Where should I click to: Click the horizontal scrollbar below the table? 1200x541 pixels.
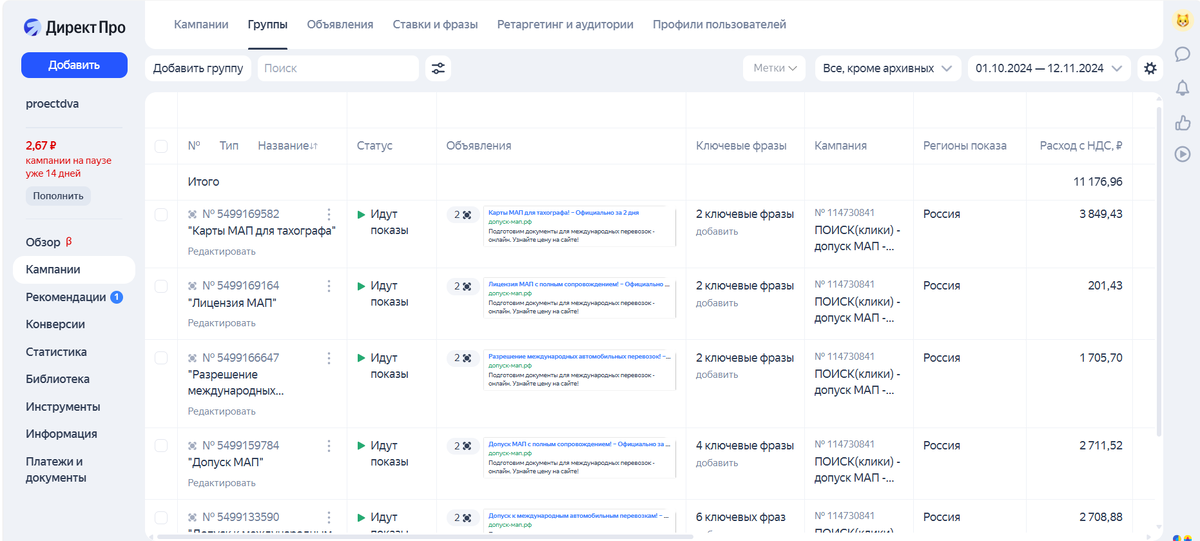pos(424,536)
